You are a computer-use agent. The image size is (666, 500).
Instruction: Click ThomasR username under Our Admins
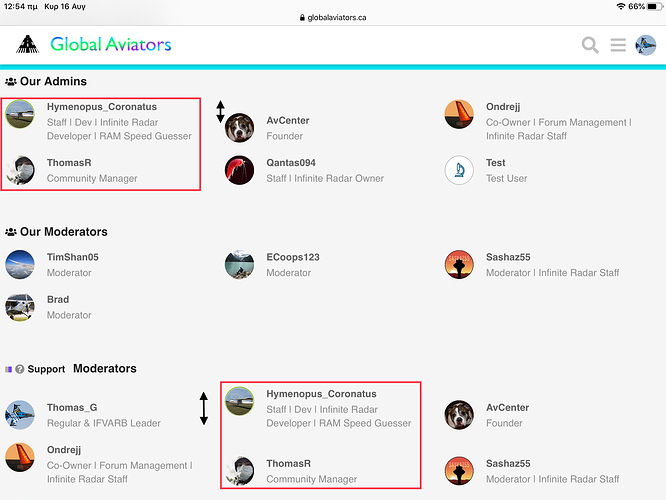click(x=69, y=163)
